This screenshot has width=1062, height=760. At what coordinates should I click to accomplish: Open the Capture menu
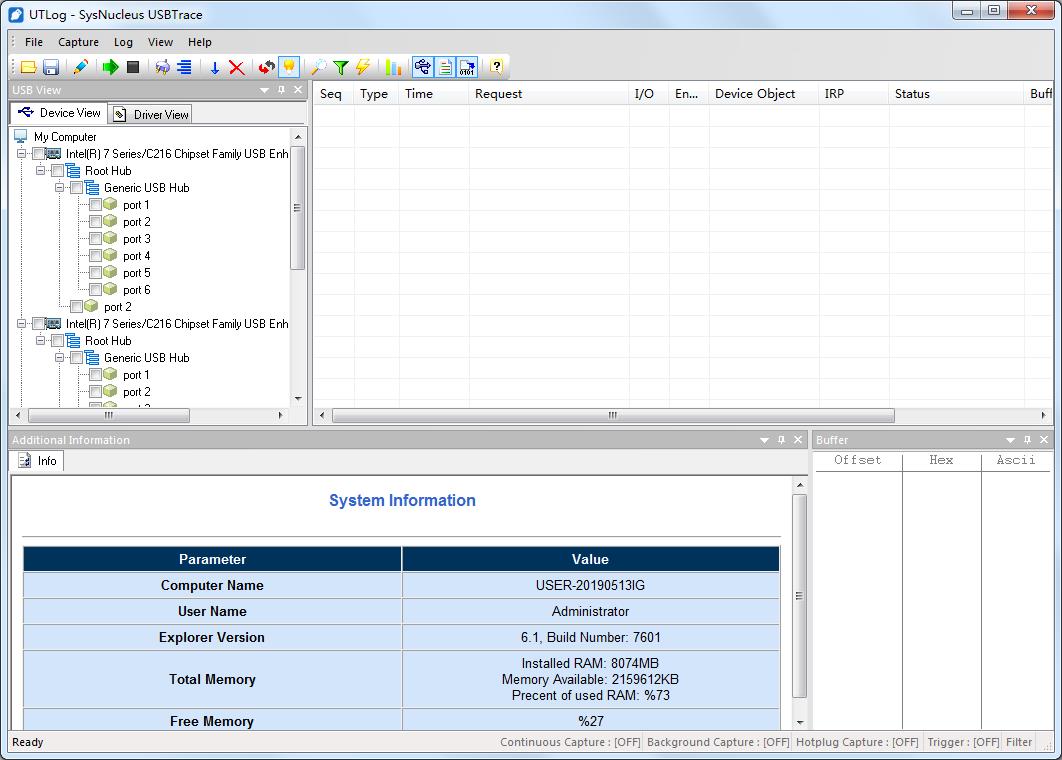pyautogui.click(x=78, y=42)
